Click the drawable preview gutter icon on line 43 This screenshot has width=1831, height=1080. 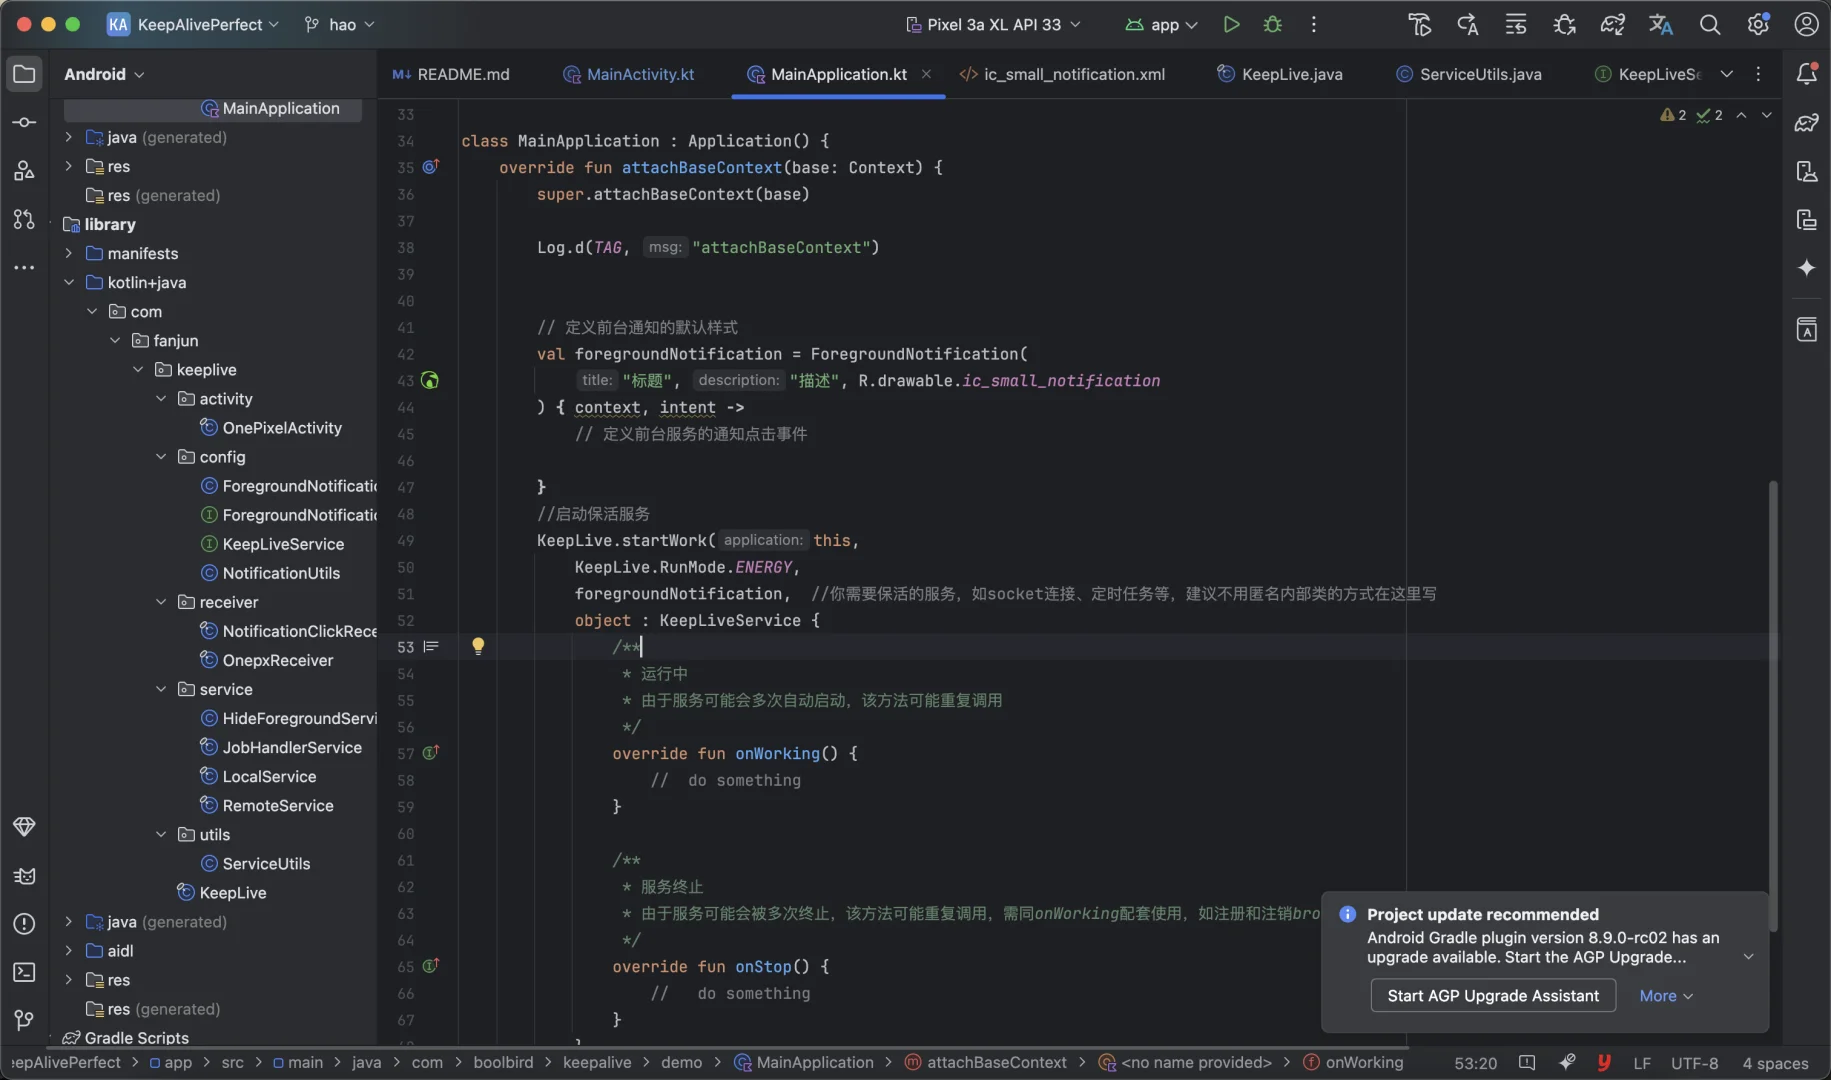coord(430,380)
